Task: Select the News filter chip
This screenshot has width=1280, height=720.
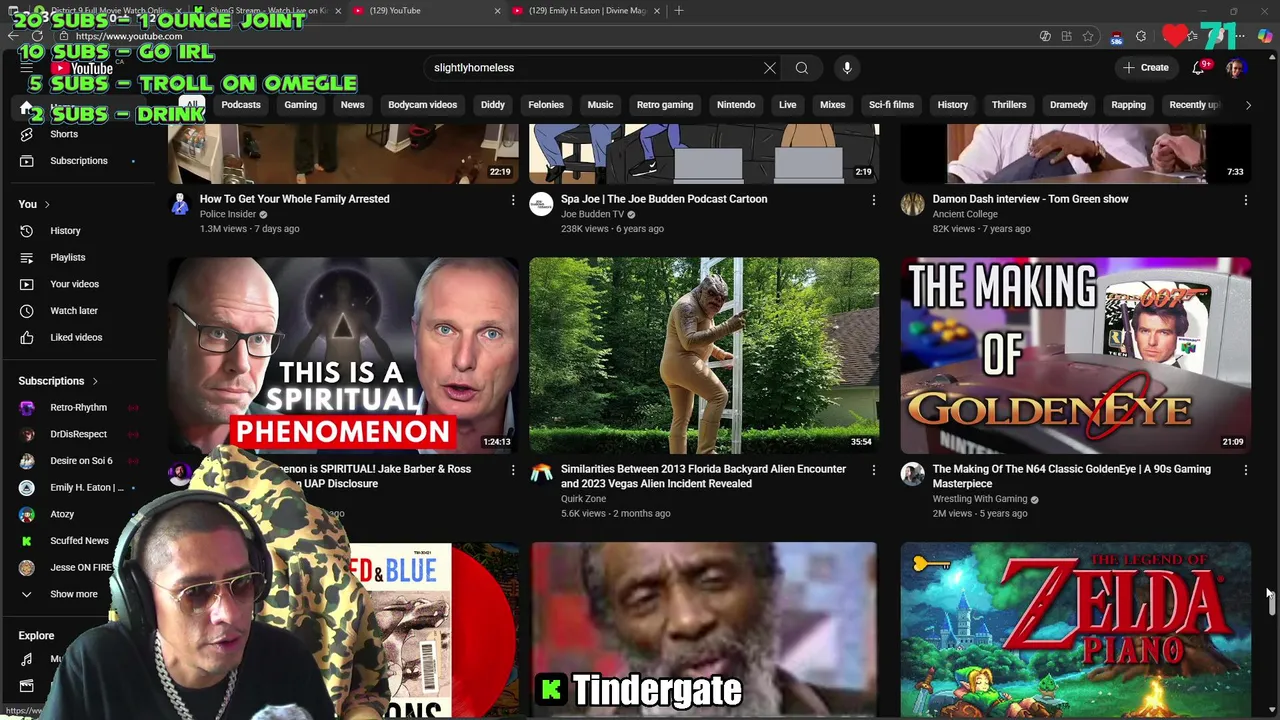Action: point(352,105)
